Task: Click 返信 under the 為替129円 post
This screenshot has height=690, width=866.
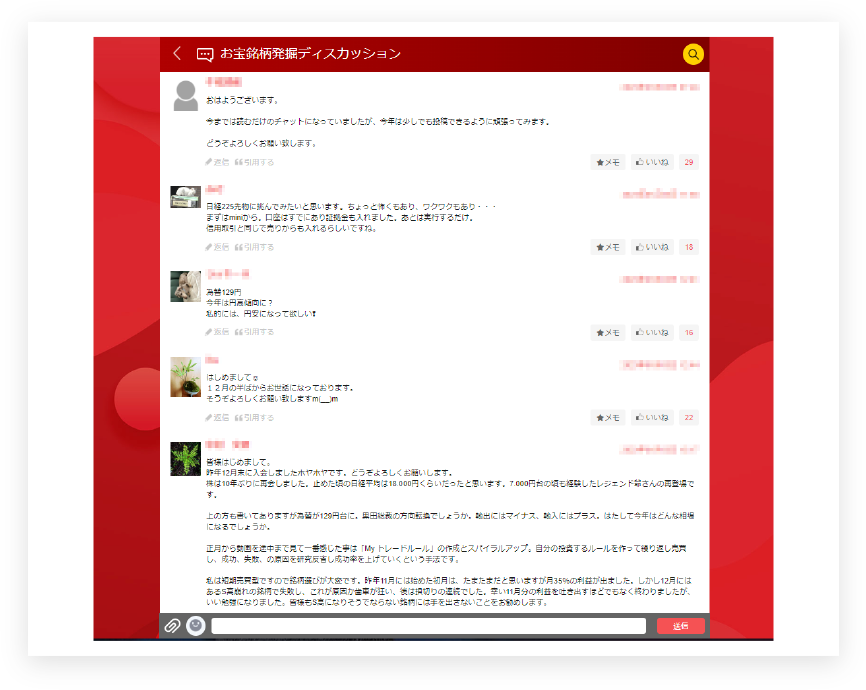Action: point(217,332)
